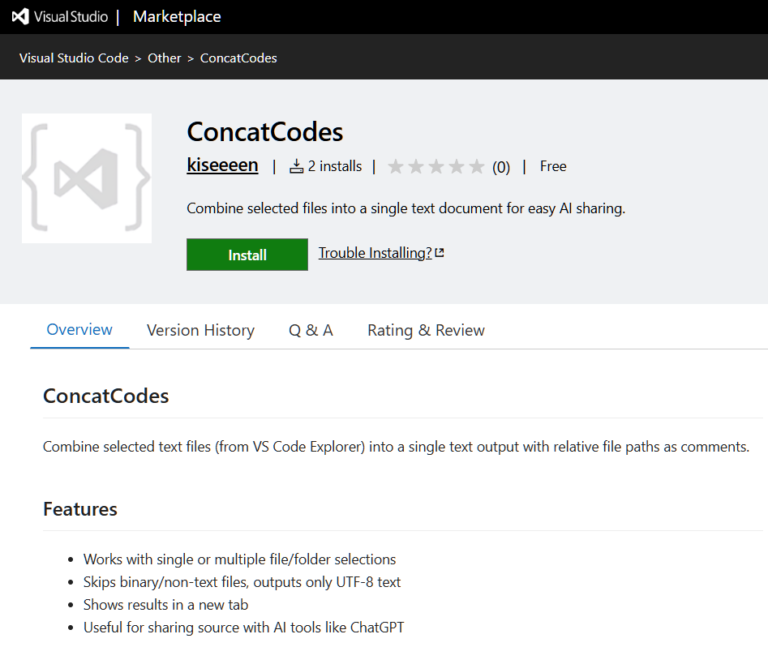Open the Q & A tab
768x647 pixels.
[311, 330]
